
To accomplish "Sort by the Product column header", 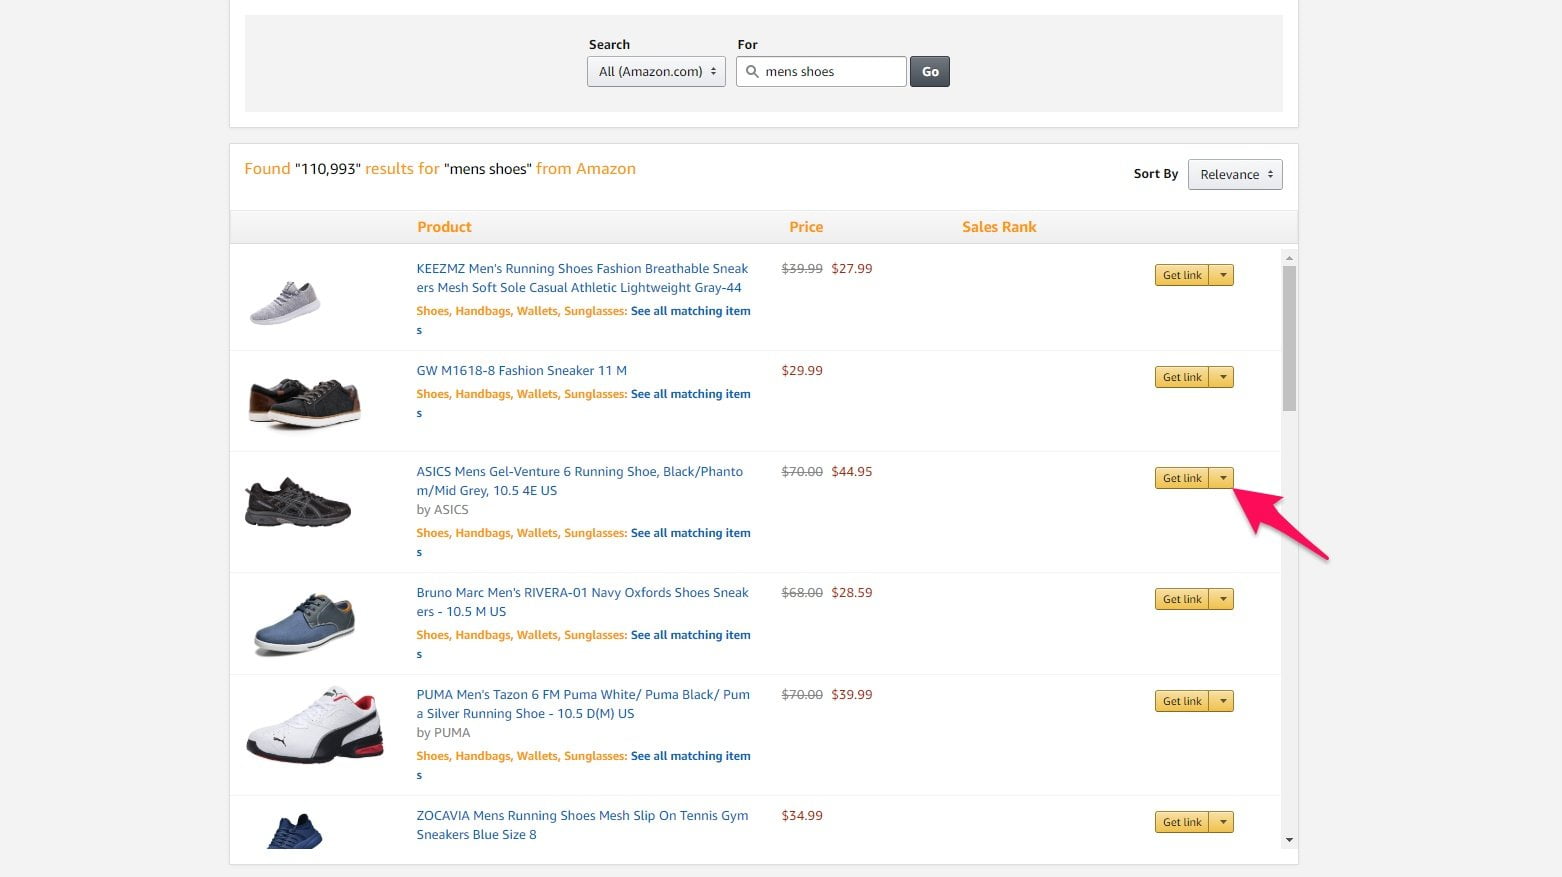I will click(444, 227).
